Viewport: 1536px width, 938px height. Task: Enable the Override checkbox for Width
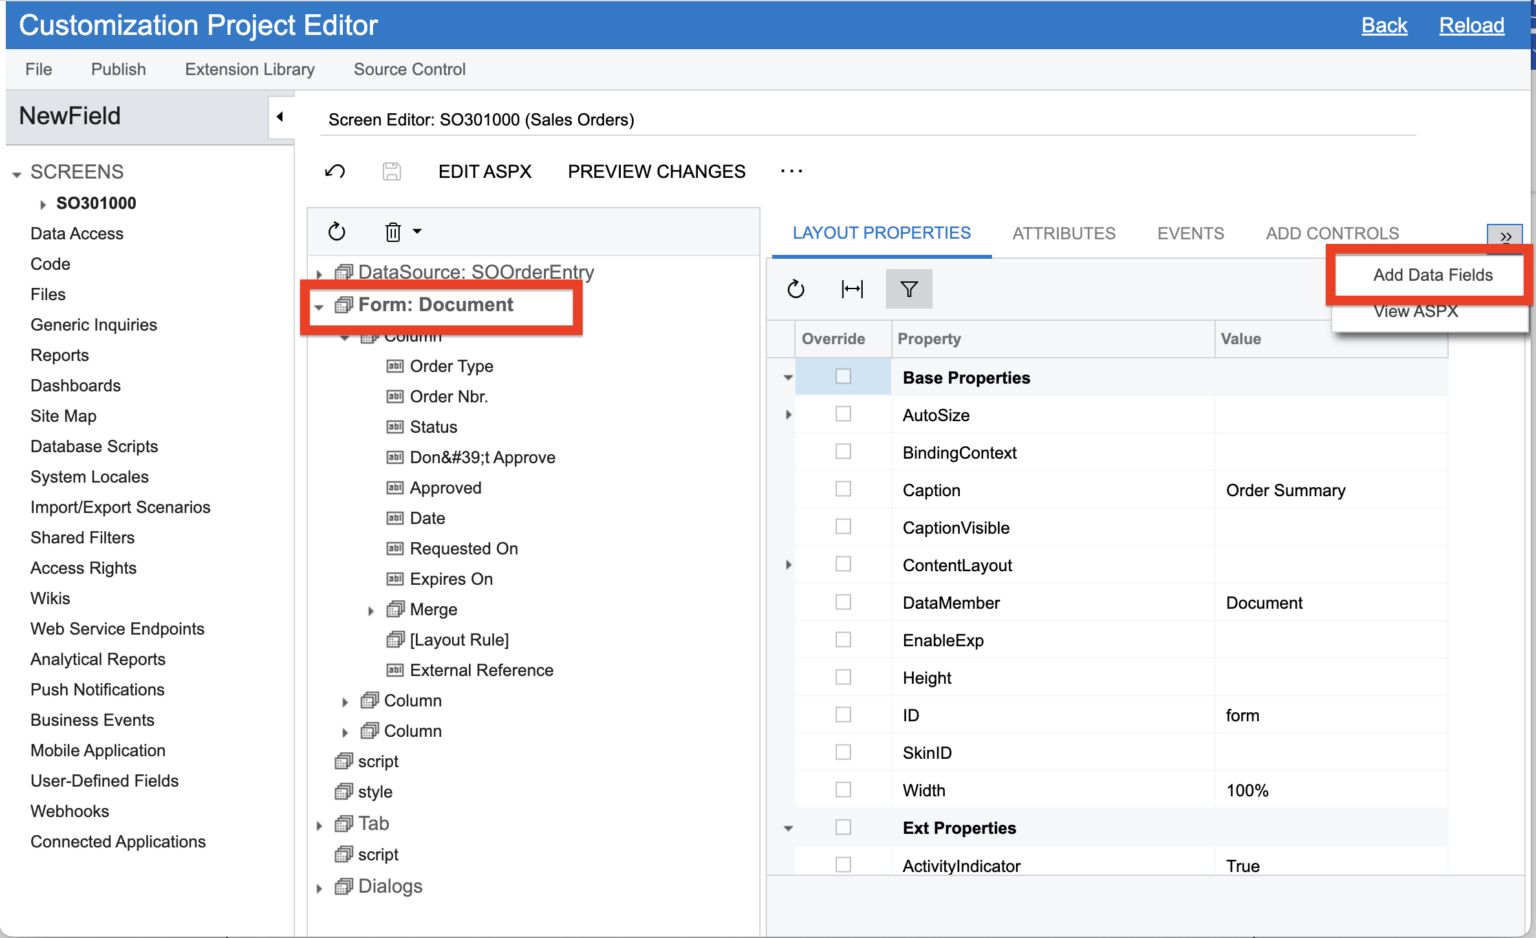click(842, 790)
